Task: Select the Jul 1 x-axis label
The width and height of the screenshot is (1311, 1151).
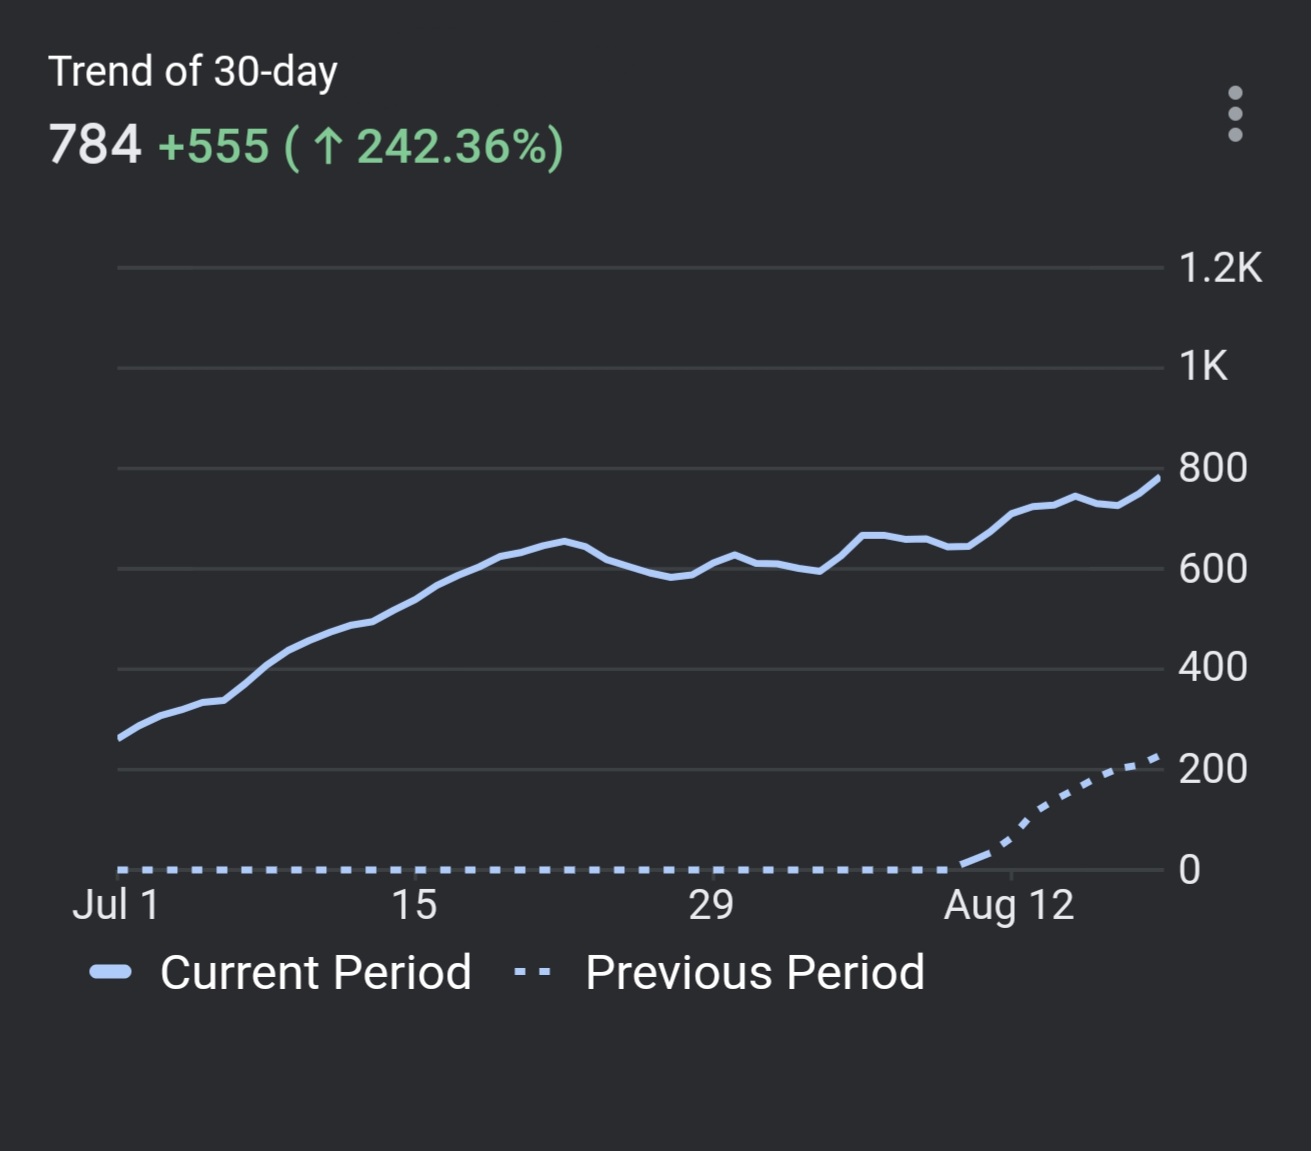Action: (116, 904)
